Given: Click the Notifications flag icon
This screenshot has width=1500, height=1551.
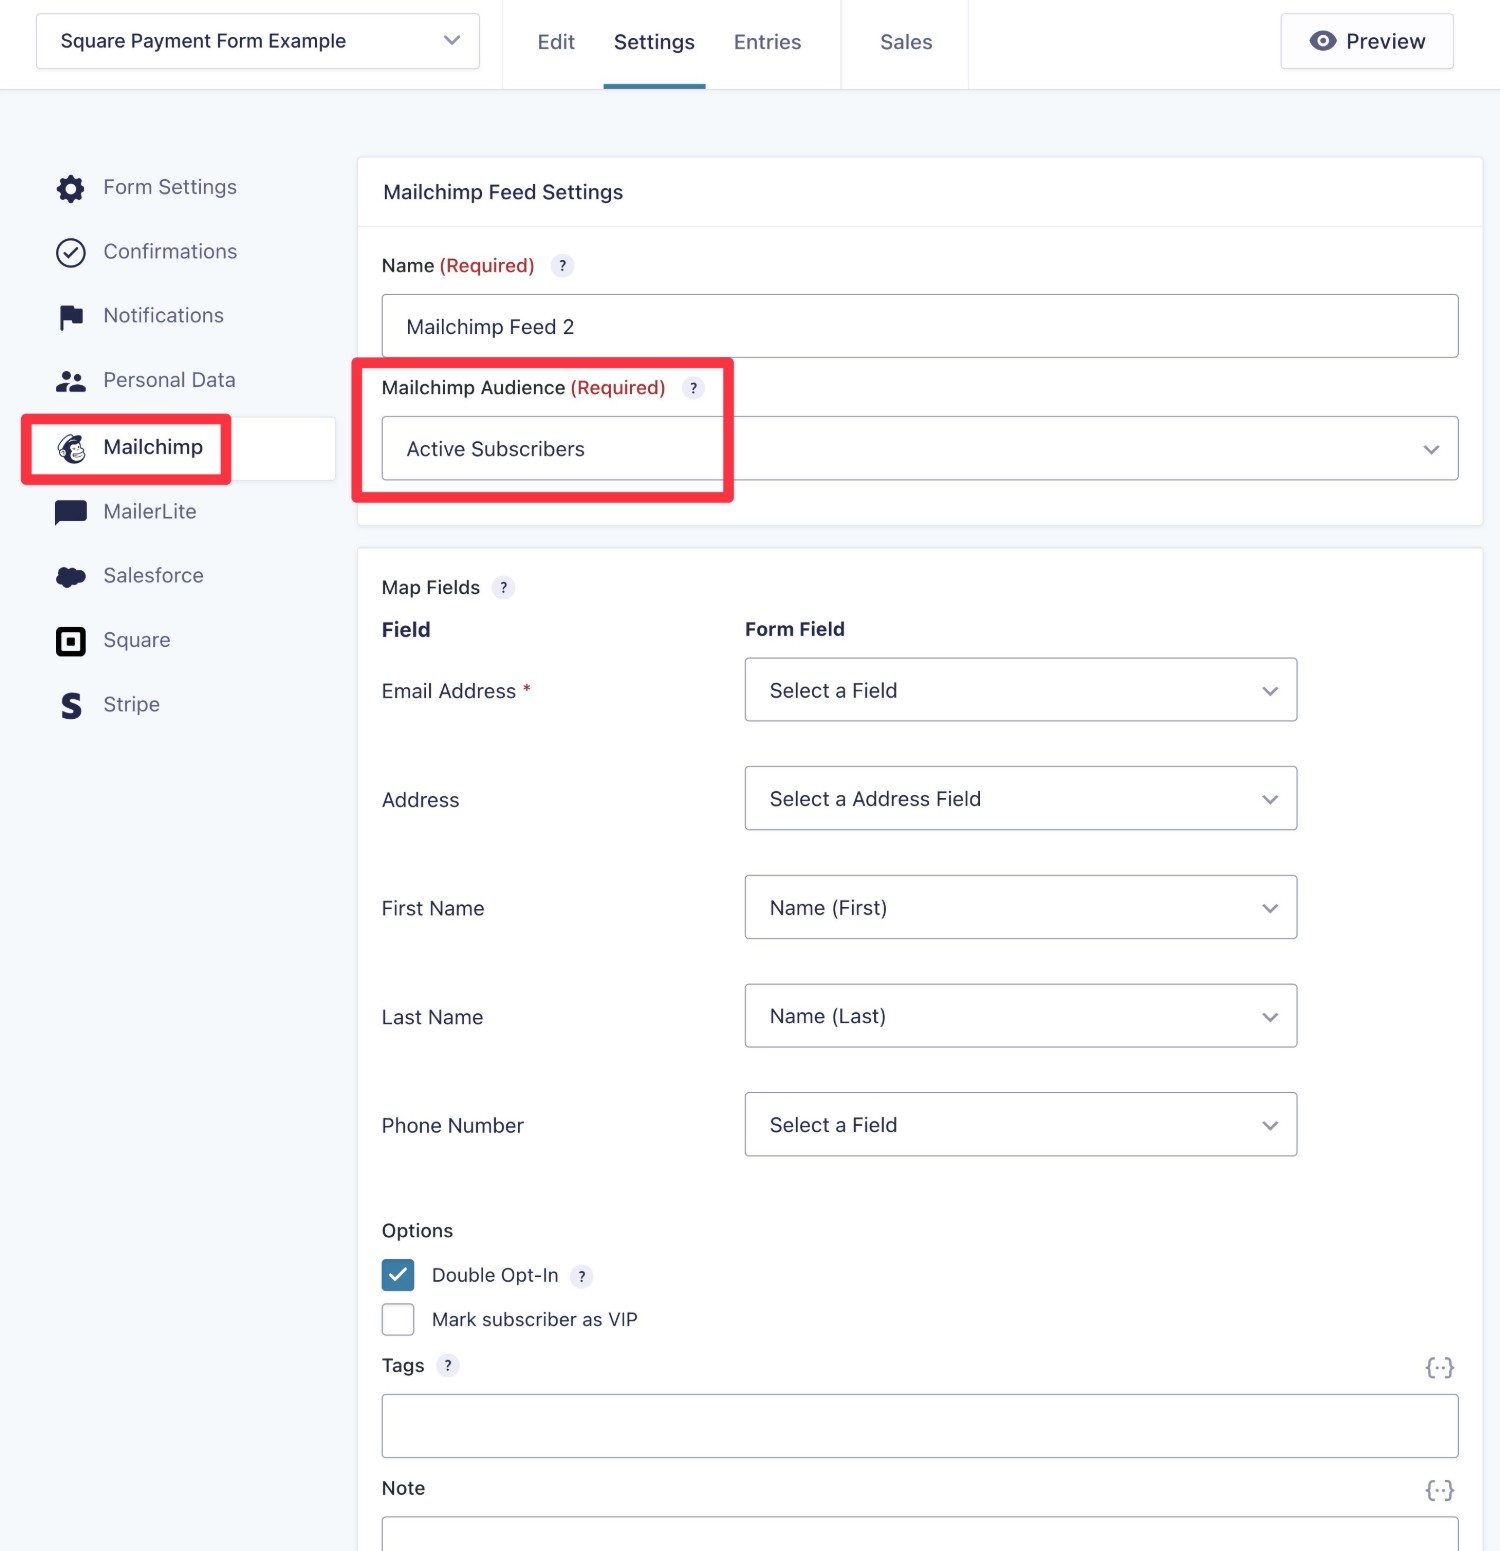Looking at the screenshot, I should click(x=70, y=317).
